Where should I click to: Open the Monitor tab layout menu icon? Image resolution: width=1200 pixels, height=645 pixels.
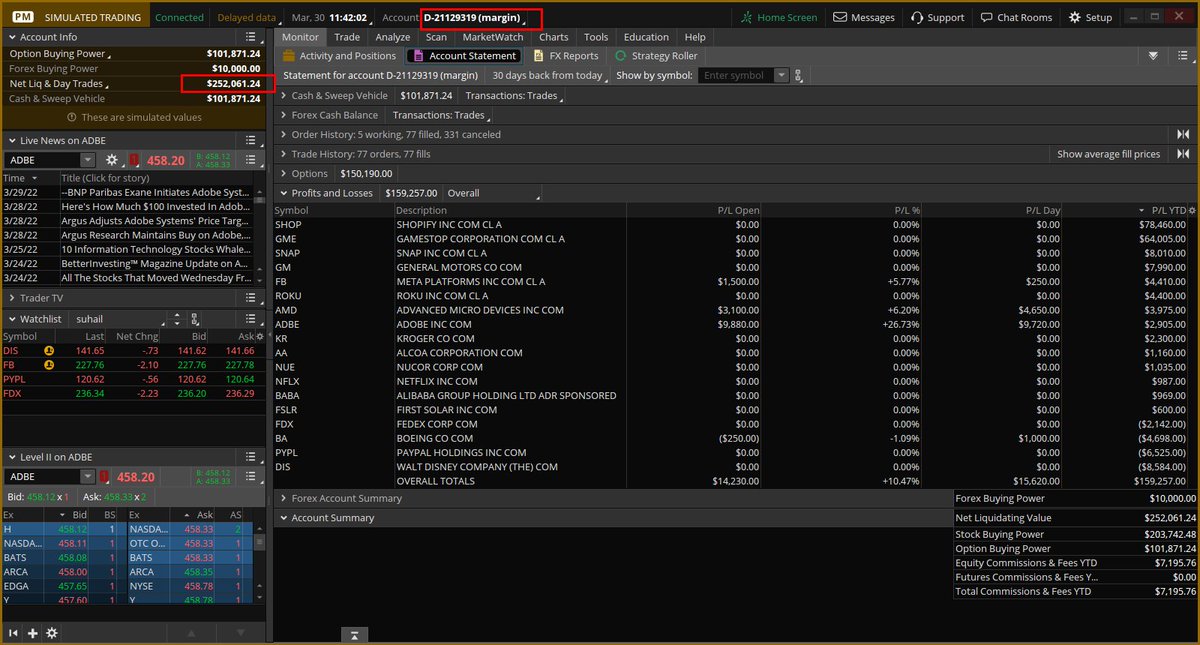coord(1181,56)
